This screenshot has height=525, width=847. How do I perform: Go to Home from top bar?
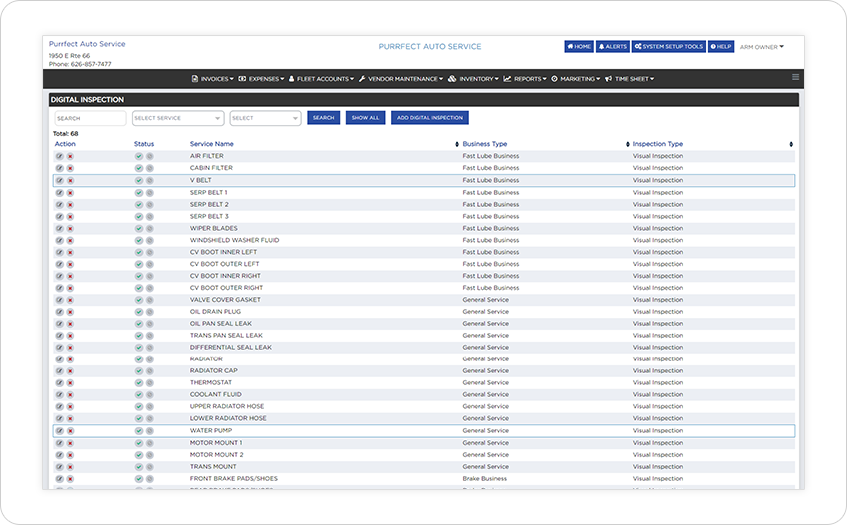579,46
